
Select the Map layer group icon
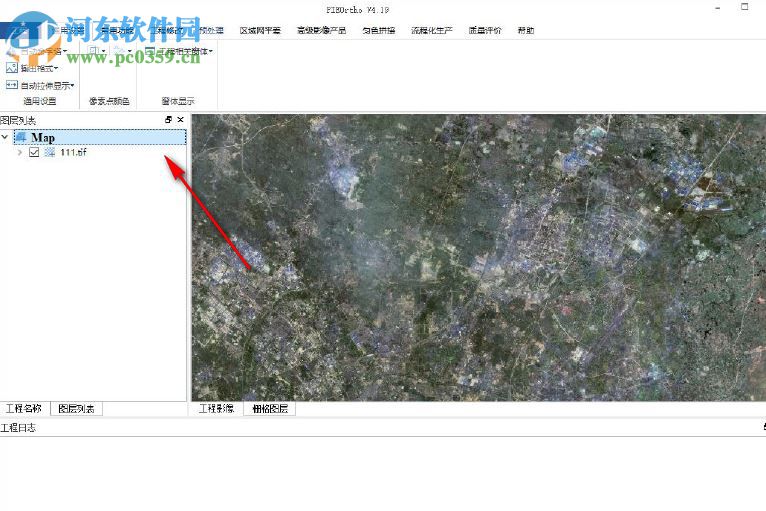(x=21, y=137)
